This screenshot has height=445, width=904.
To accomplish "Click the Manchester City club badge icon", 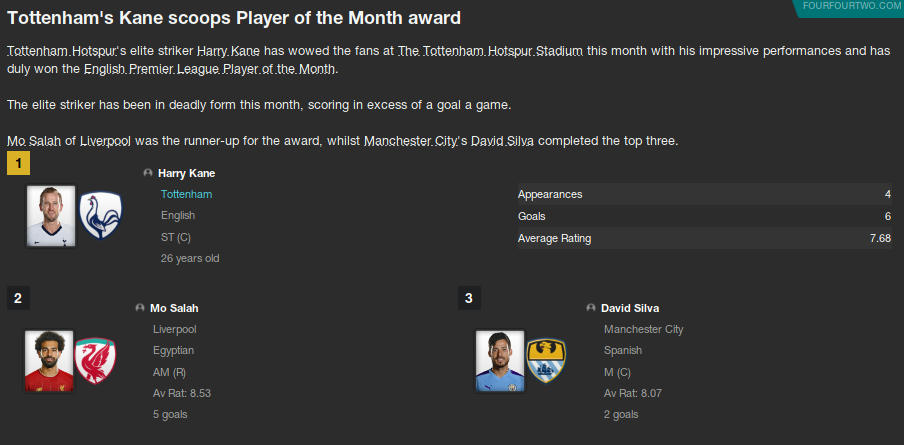I will [547, 360].
